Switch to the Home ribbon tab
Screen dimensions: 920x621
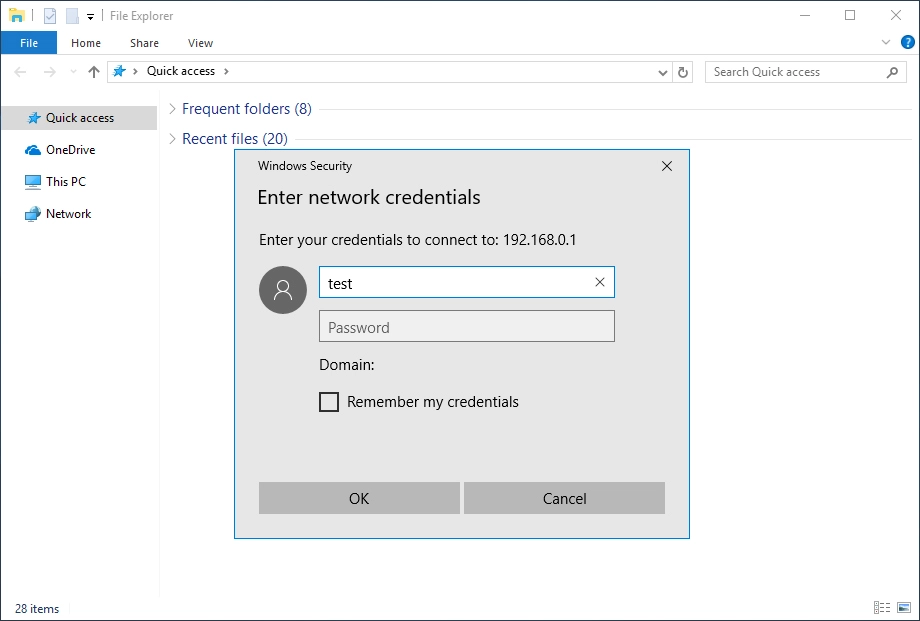(x=86, y=43)
